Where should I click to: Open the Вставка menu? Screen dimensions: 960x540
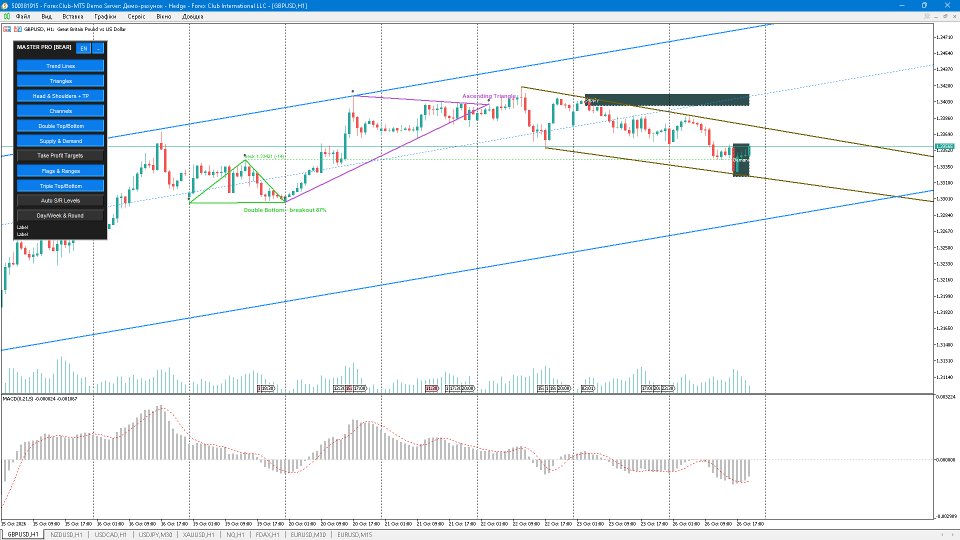tap(73, 17)
